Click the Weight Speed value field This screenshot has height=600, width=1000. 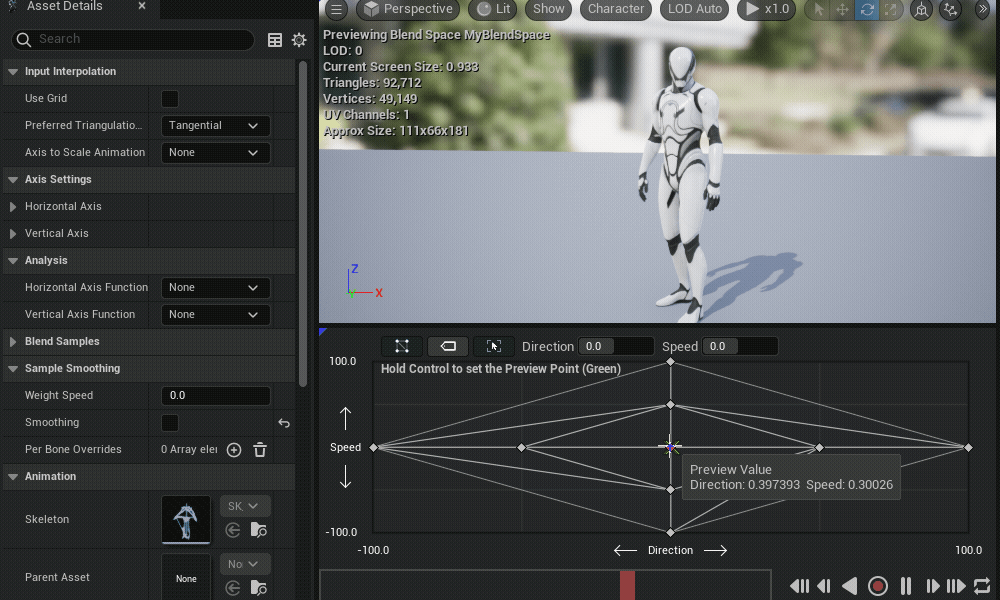pyautogui.click(x=215, y=396)
